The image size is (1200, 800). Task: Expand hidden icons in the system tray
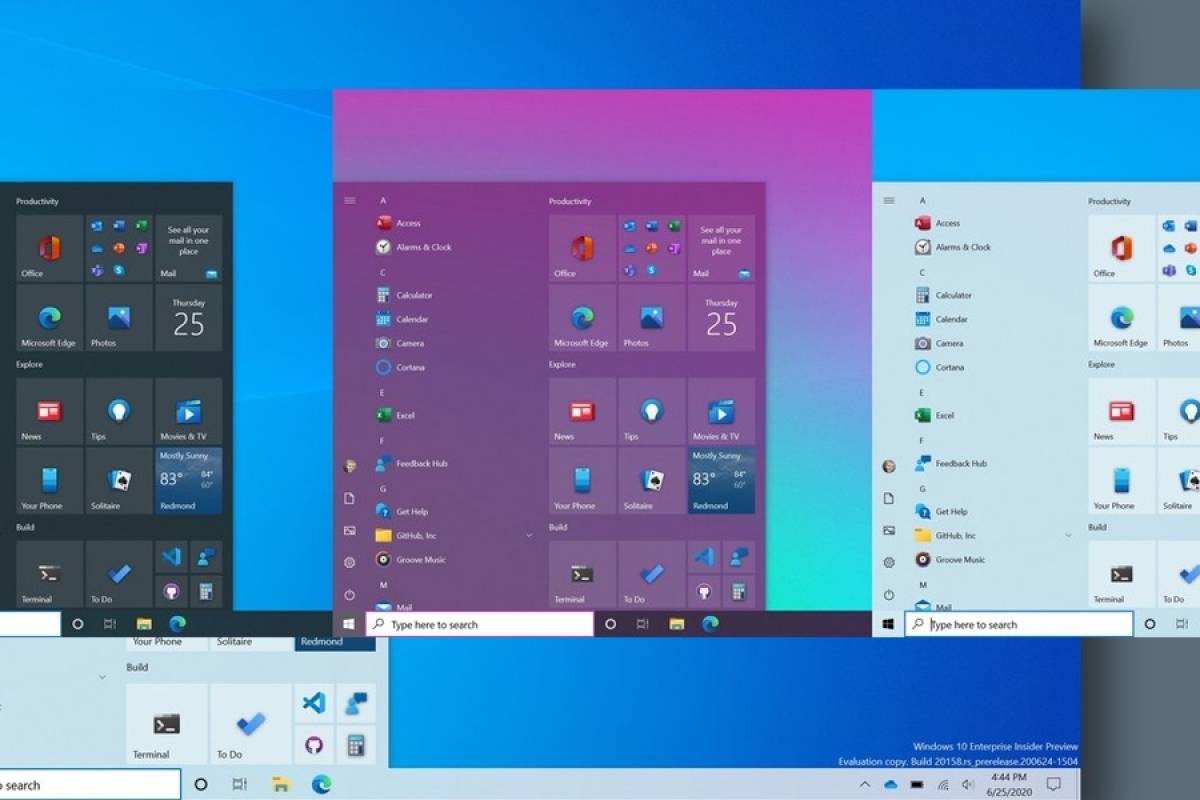tap(865, 784)
